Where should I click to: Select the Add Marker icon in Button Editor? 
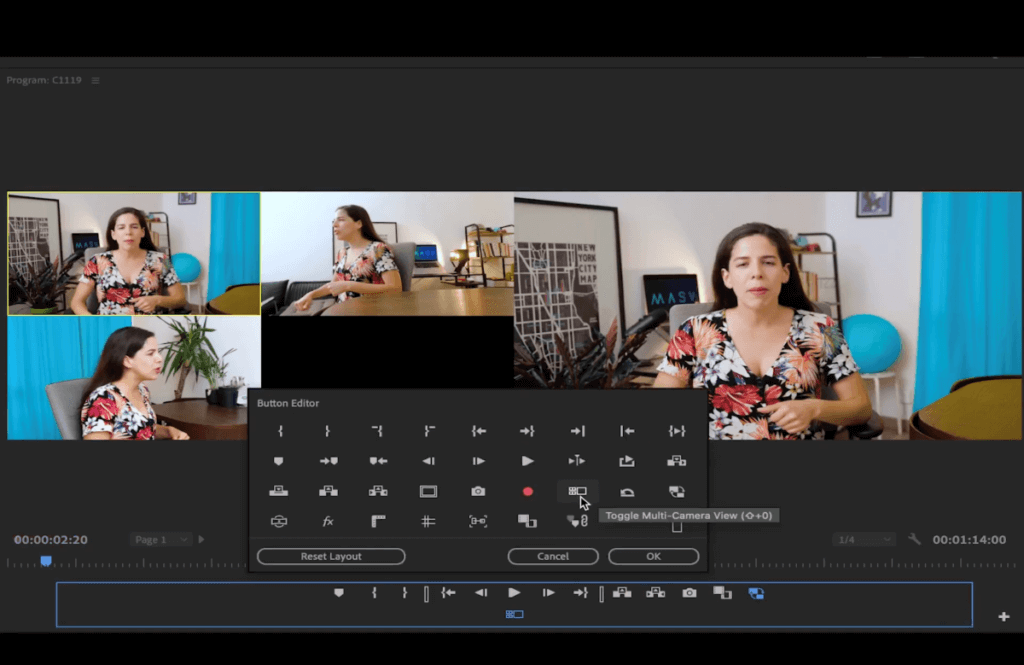pos(279,460)
